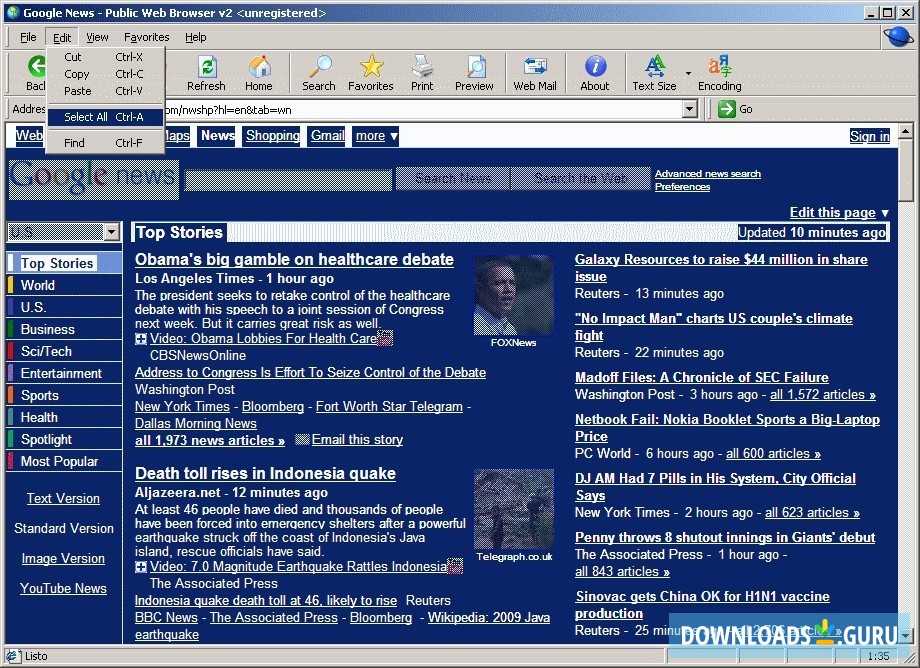The image size is (920, 668).
Task: Open 'all 1,973 news articles' link
Action: pyautogui.click(x=210, y=440)
